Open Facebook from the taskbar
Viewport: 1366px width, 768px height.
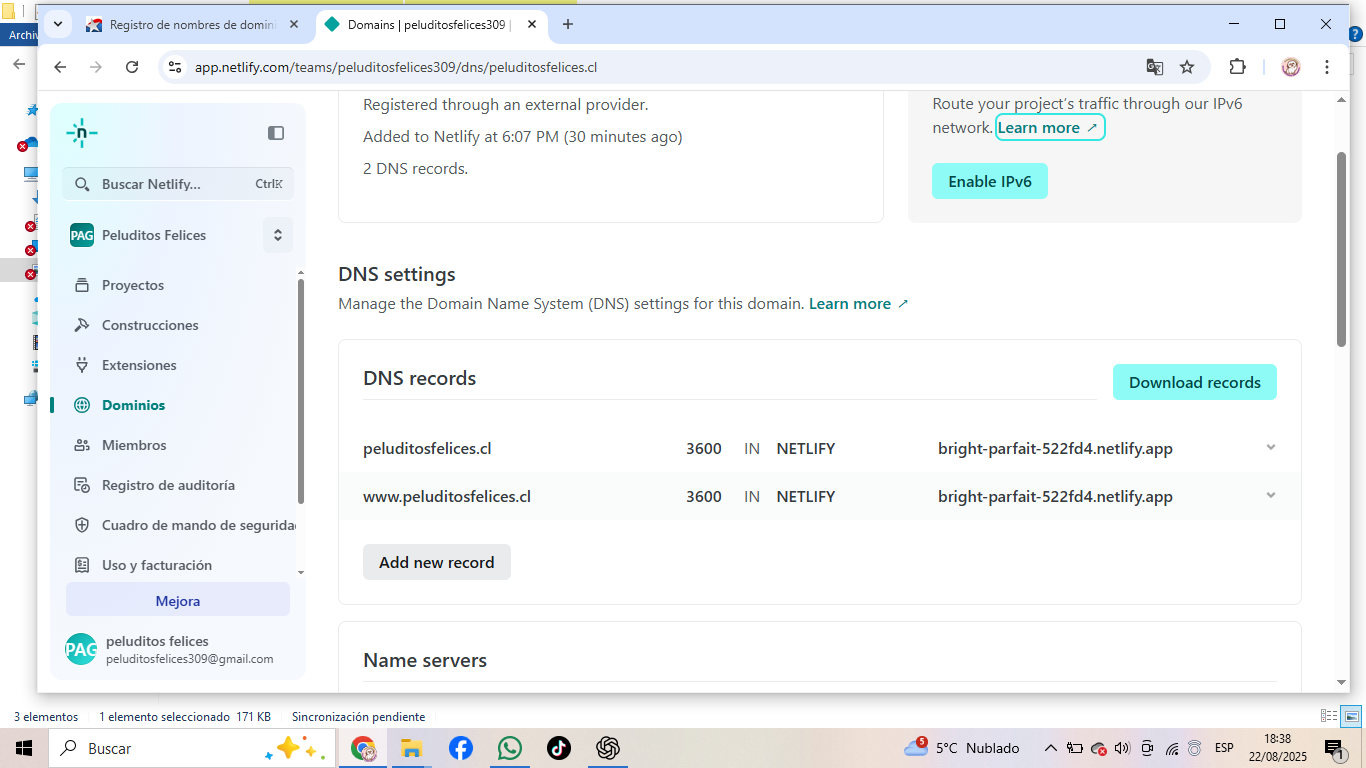tap(461, 748)
